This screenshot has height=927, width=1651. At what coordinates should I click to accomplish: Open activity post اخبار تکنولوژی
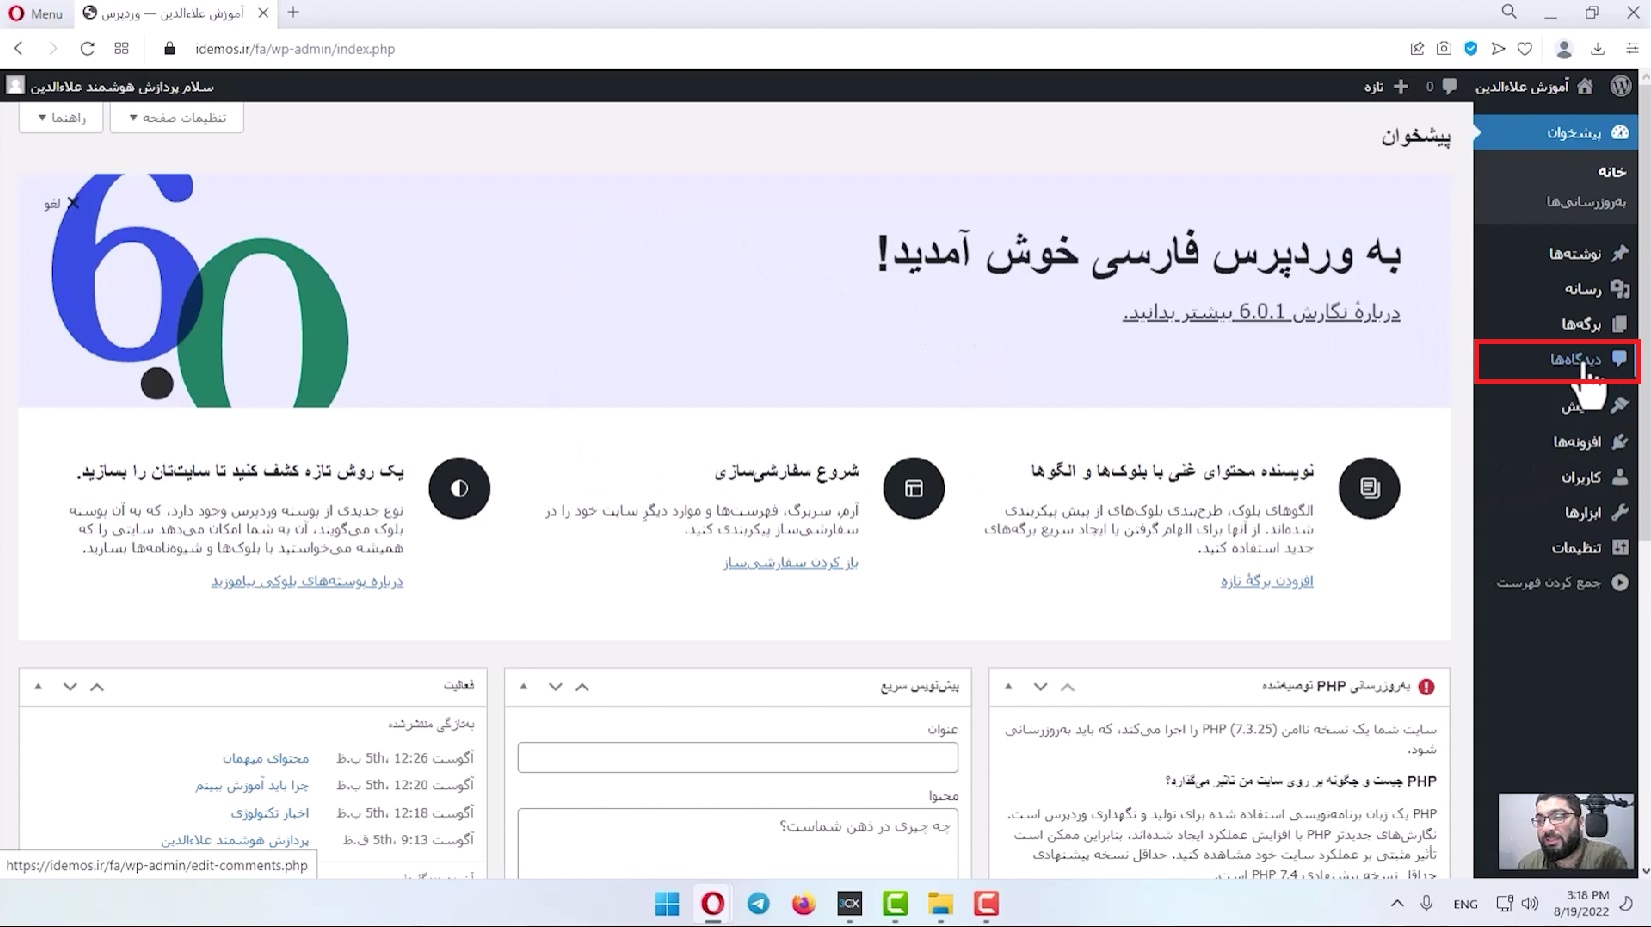pyautogui.click(x=270, y=813)
